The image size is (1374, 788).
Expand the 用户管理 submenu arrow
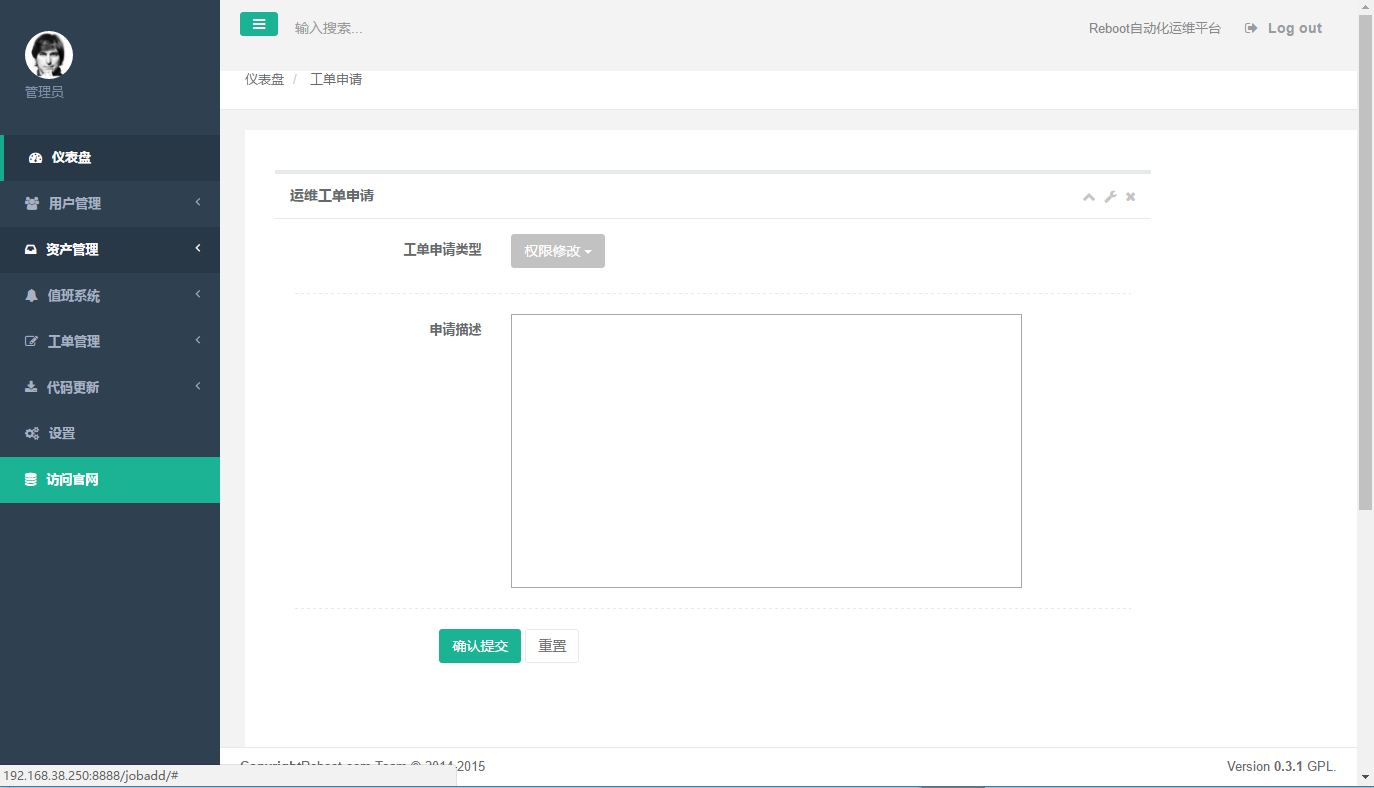(197, 203)
